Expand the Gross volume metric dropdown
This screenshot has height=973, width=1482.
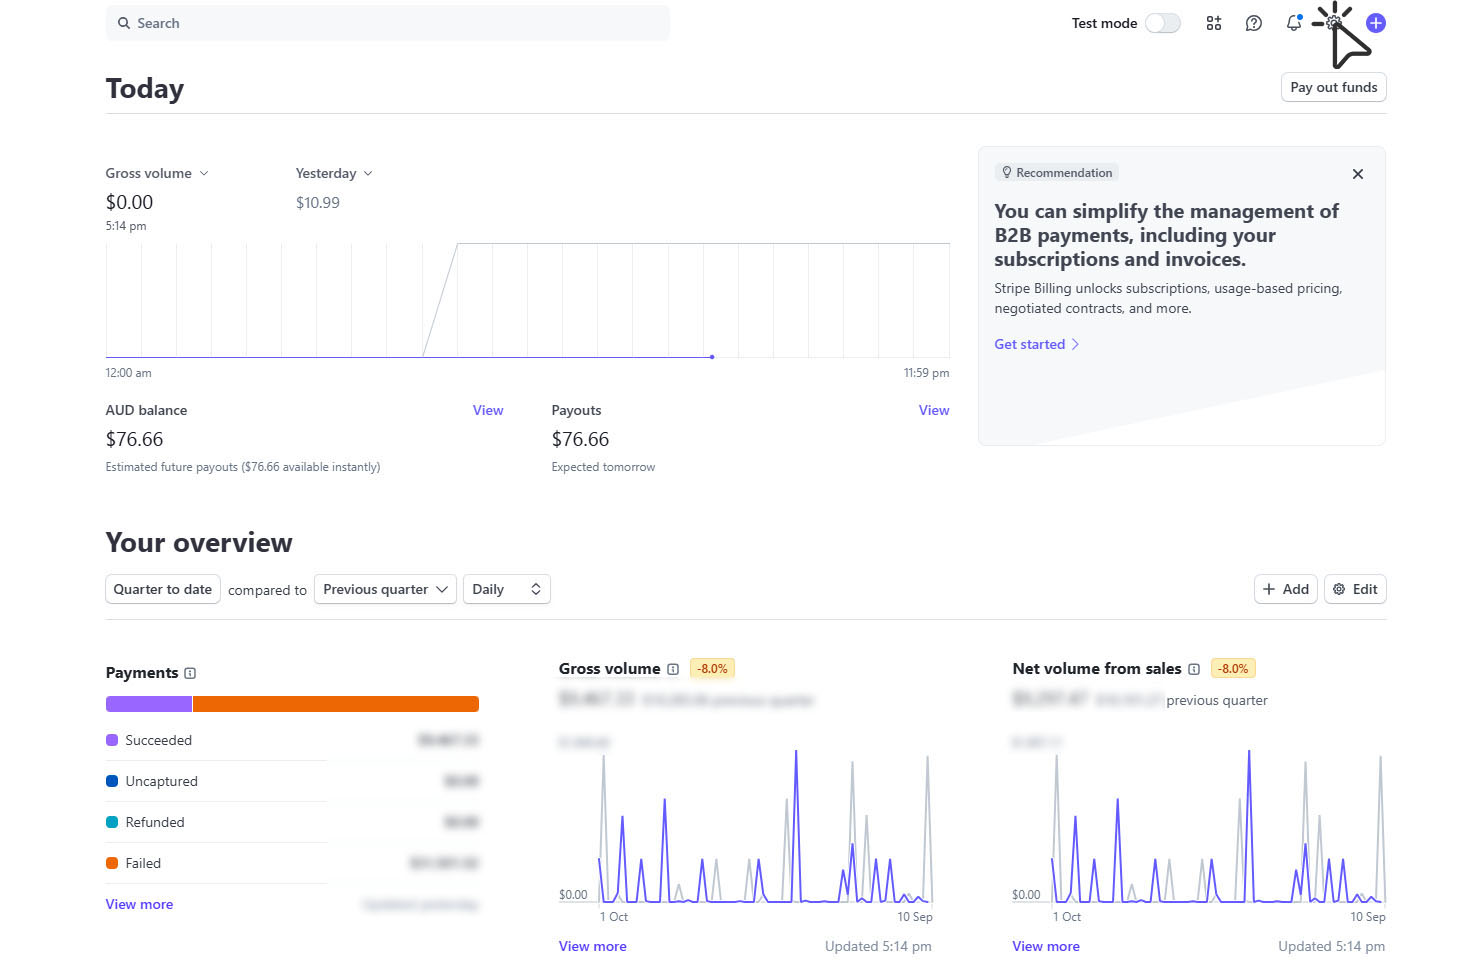(157, 173)
